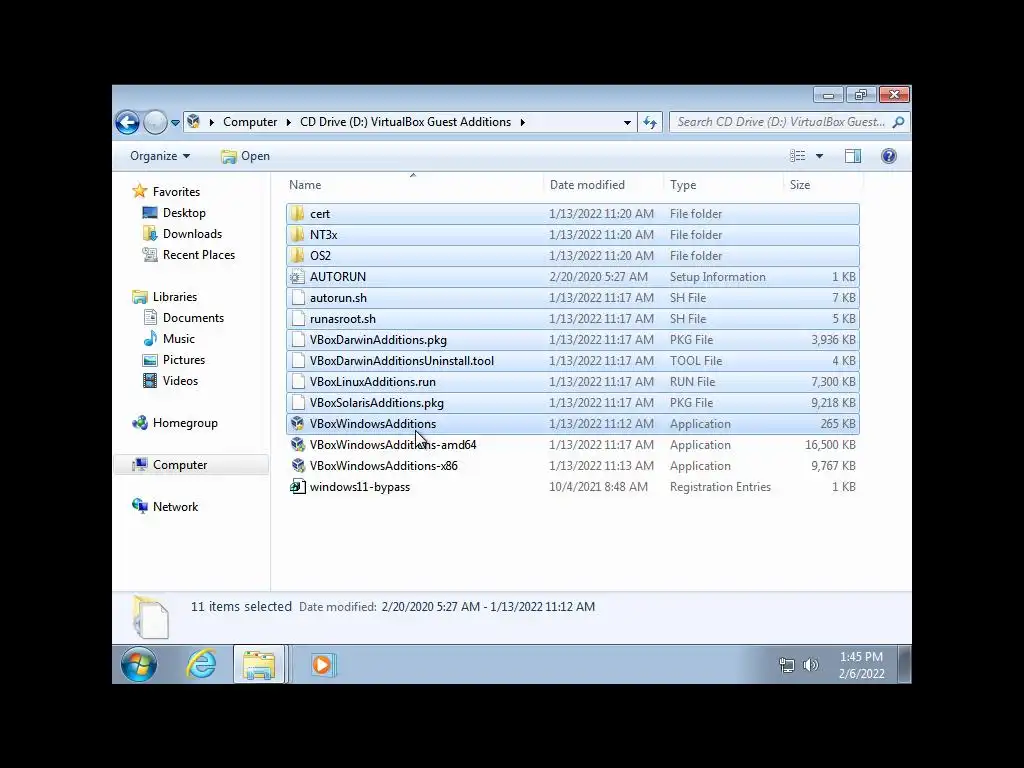Image resolution: width=1024 pixels, height=768 pixels.
Task: Select the autorun.sh file icon
Action: pyautogui.click(x=298, y=298)
